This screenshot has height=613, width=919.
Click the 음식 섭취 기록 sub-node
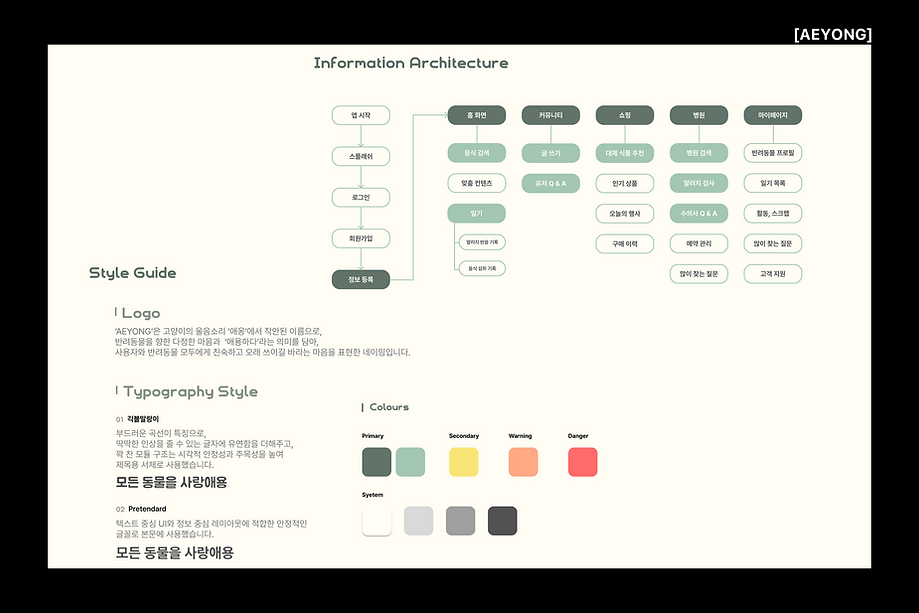tap(482, 268)
